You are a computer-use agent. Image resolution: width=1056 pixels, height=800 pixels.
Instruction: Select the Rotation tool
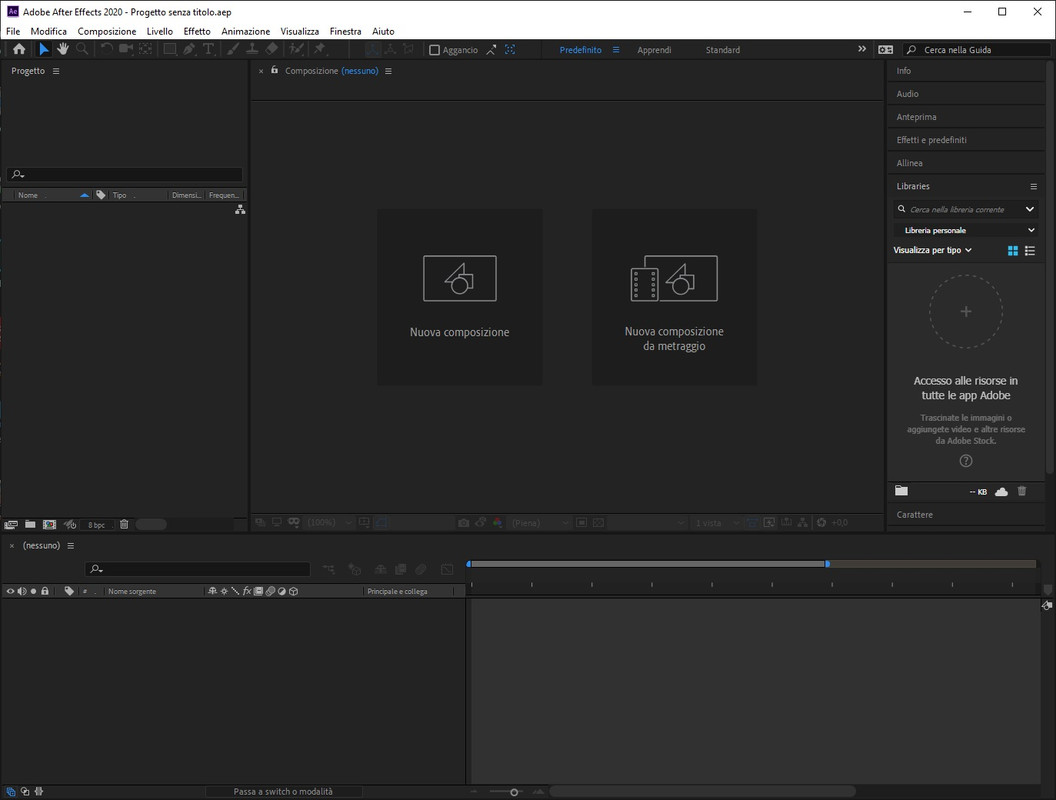106,49
